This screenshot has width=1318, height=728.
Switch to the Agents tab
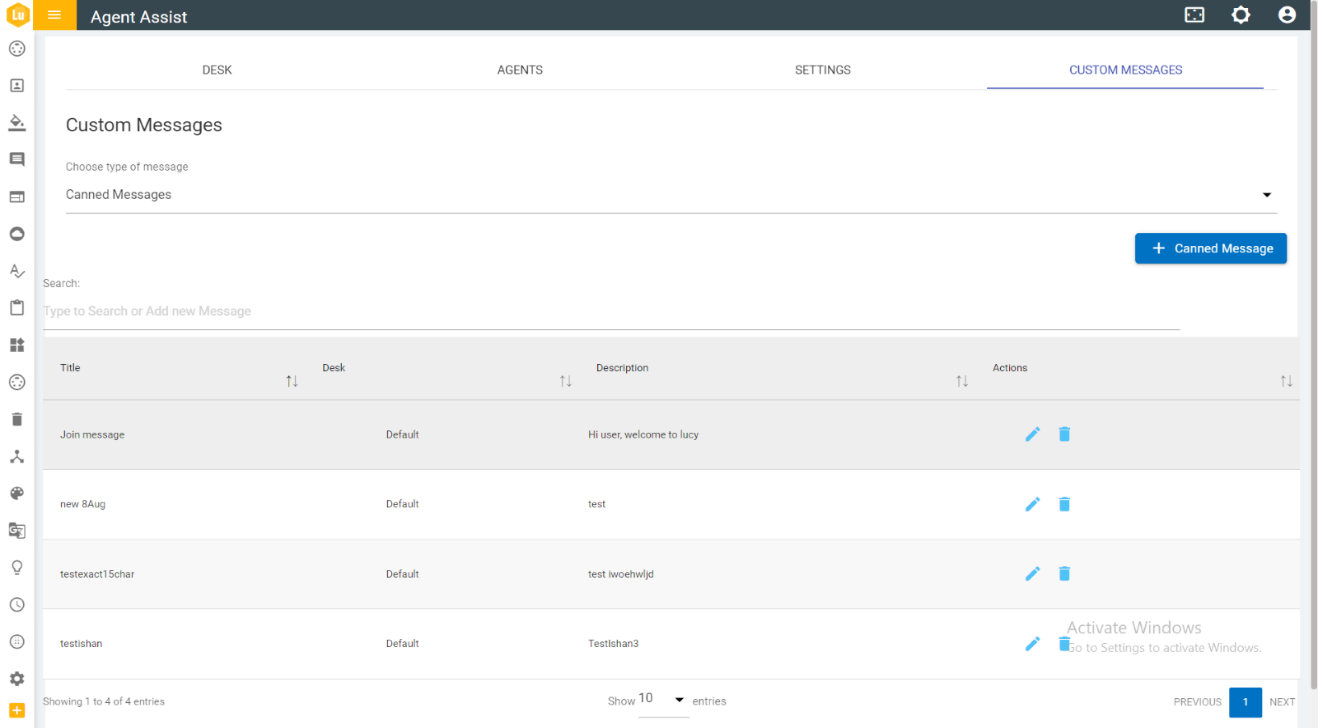[x=520, y=70]
